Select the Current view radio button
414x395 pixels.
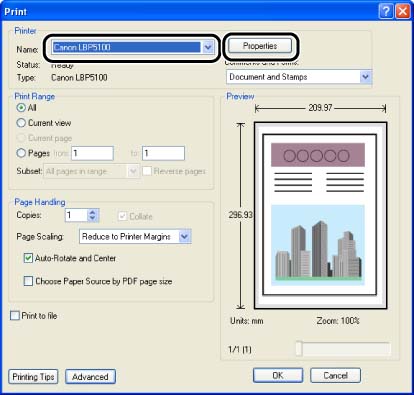tap(21, 123)
